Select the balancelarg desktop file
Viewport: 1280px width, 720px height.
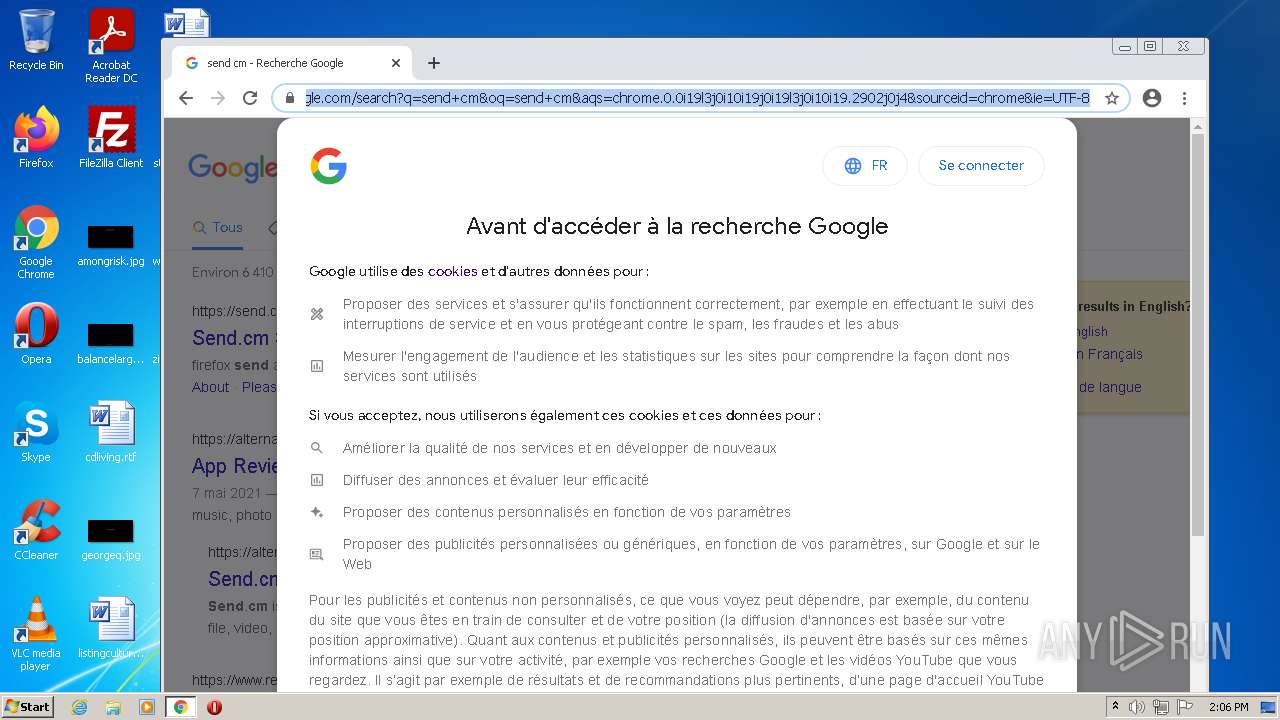coord(111,342)
